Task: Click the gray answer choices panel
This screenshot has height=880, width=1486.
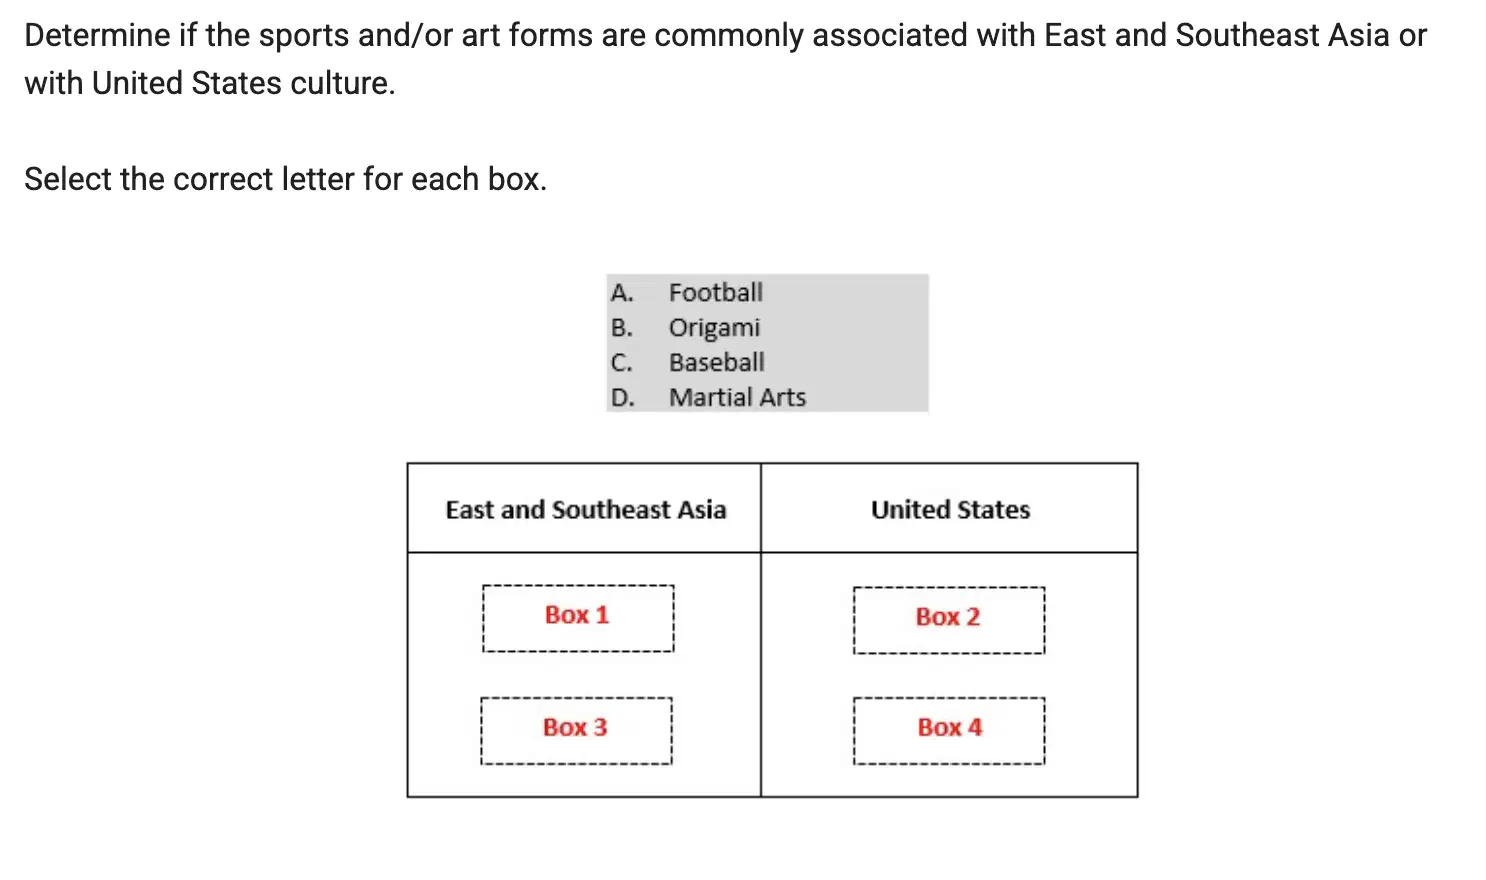Action: (767, 343)
